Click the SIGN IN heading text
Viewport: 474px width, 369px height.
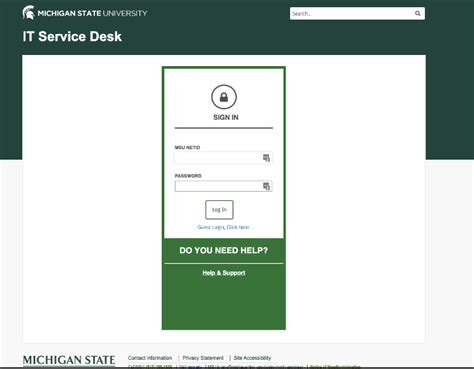click(226, 117)
